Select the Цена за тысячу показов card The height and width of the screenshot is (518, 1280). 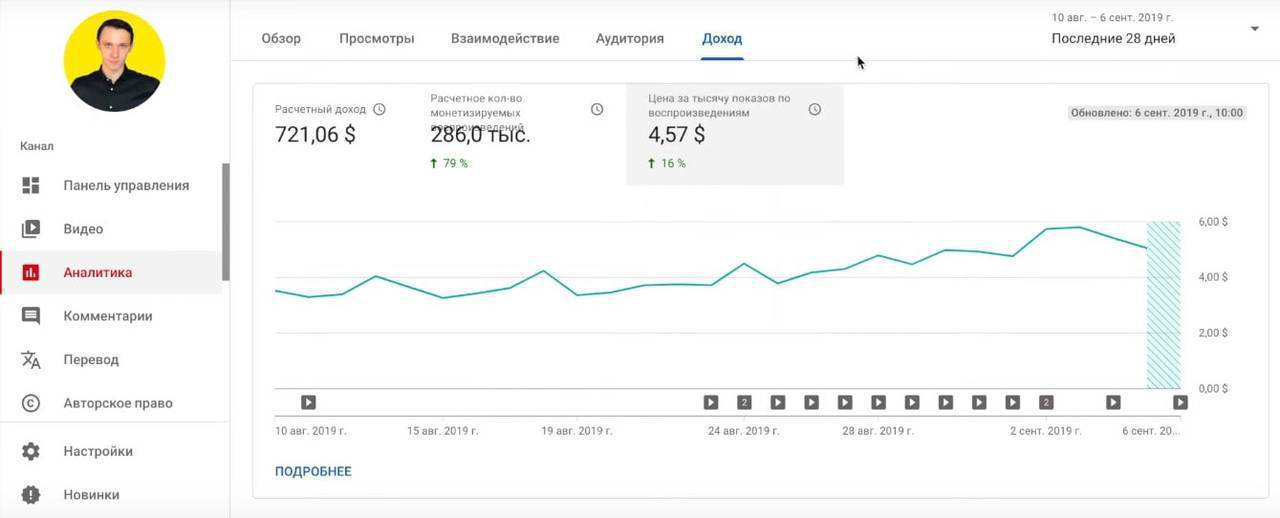coord(734,134)
